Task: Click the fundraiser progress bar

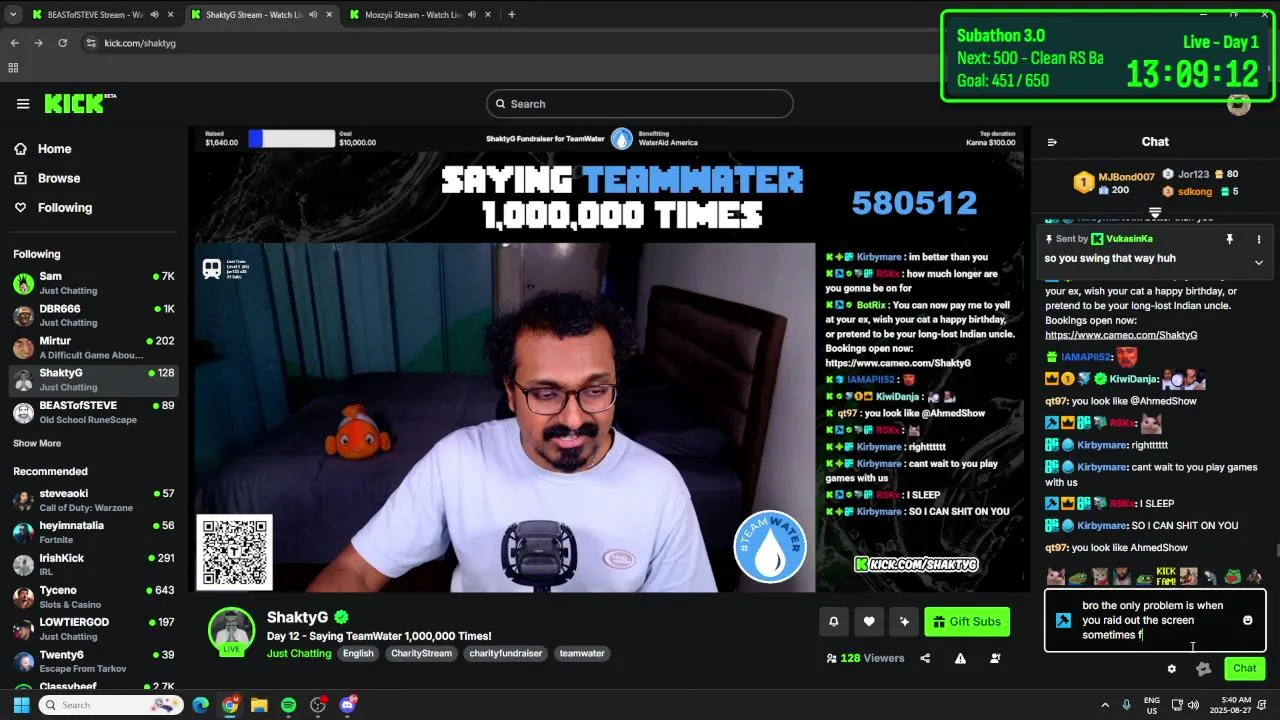Action: pyautogui.click(x=292, y=139)
